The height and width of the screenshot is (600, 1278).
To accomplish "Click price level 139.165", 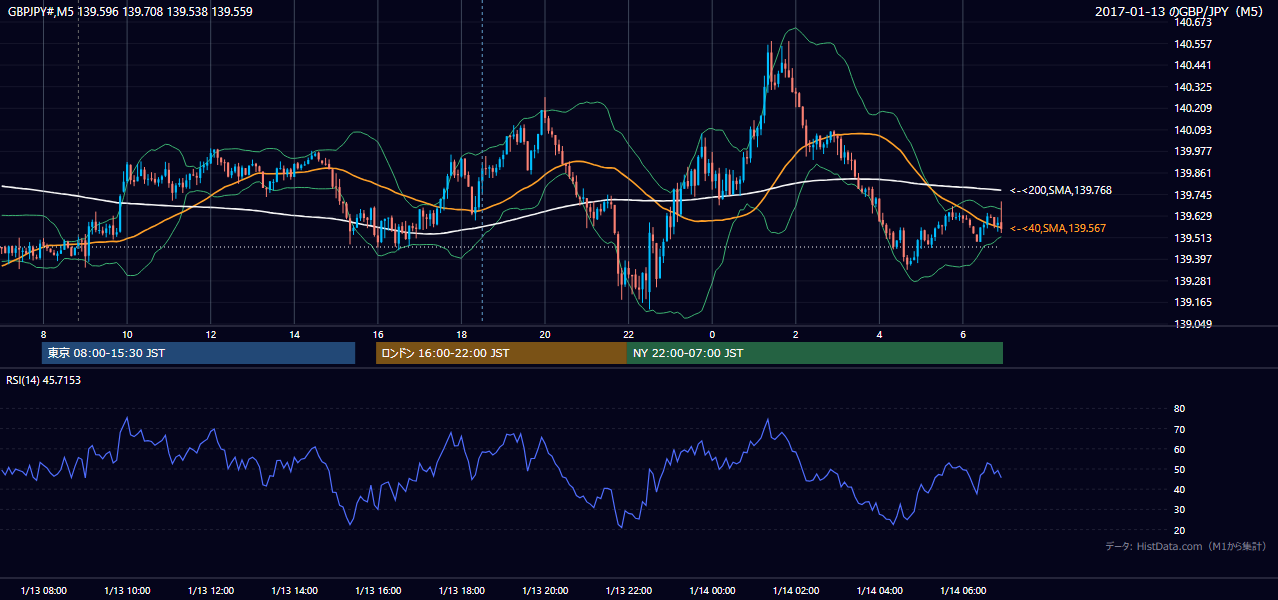I will tap(1193, 302).
